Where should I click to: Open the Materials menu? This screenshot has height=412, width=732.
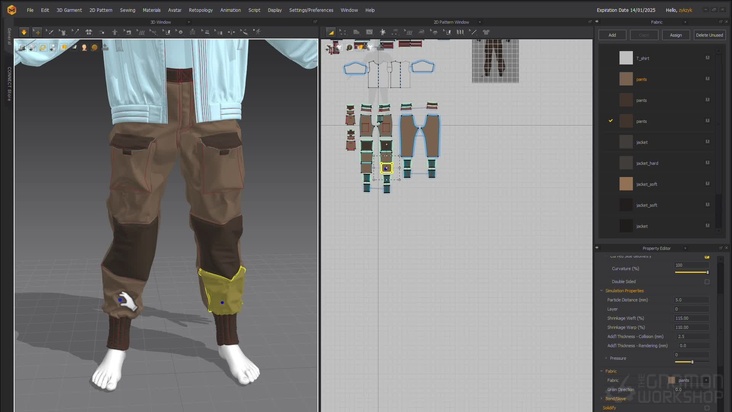151,10
